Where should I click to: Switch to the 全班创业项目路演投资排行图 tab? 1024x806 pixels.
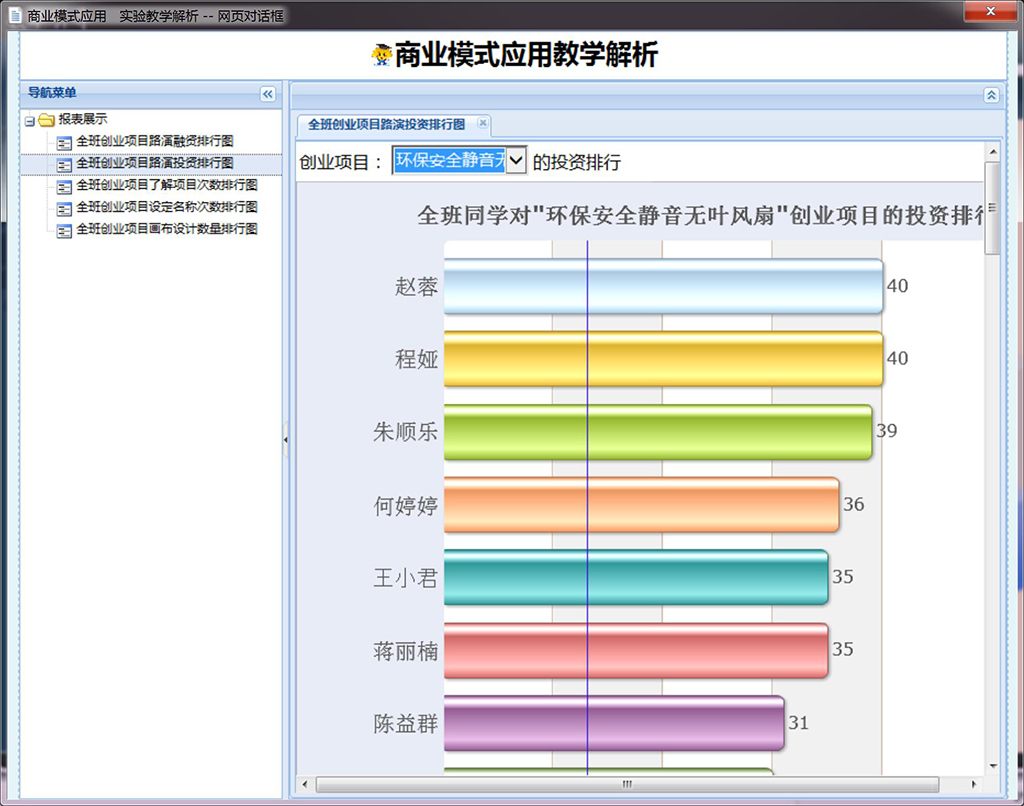(x=386, y=125)
